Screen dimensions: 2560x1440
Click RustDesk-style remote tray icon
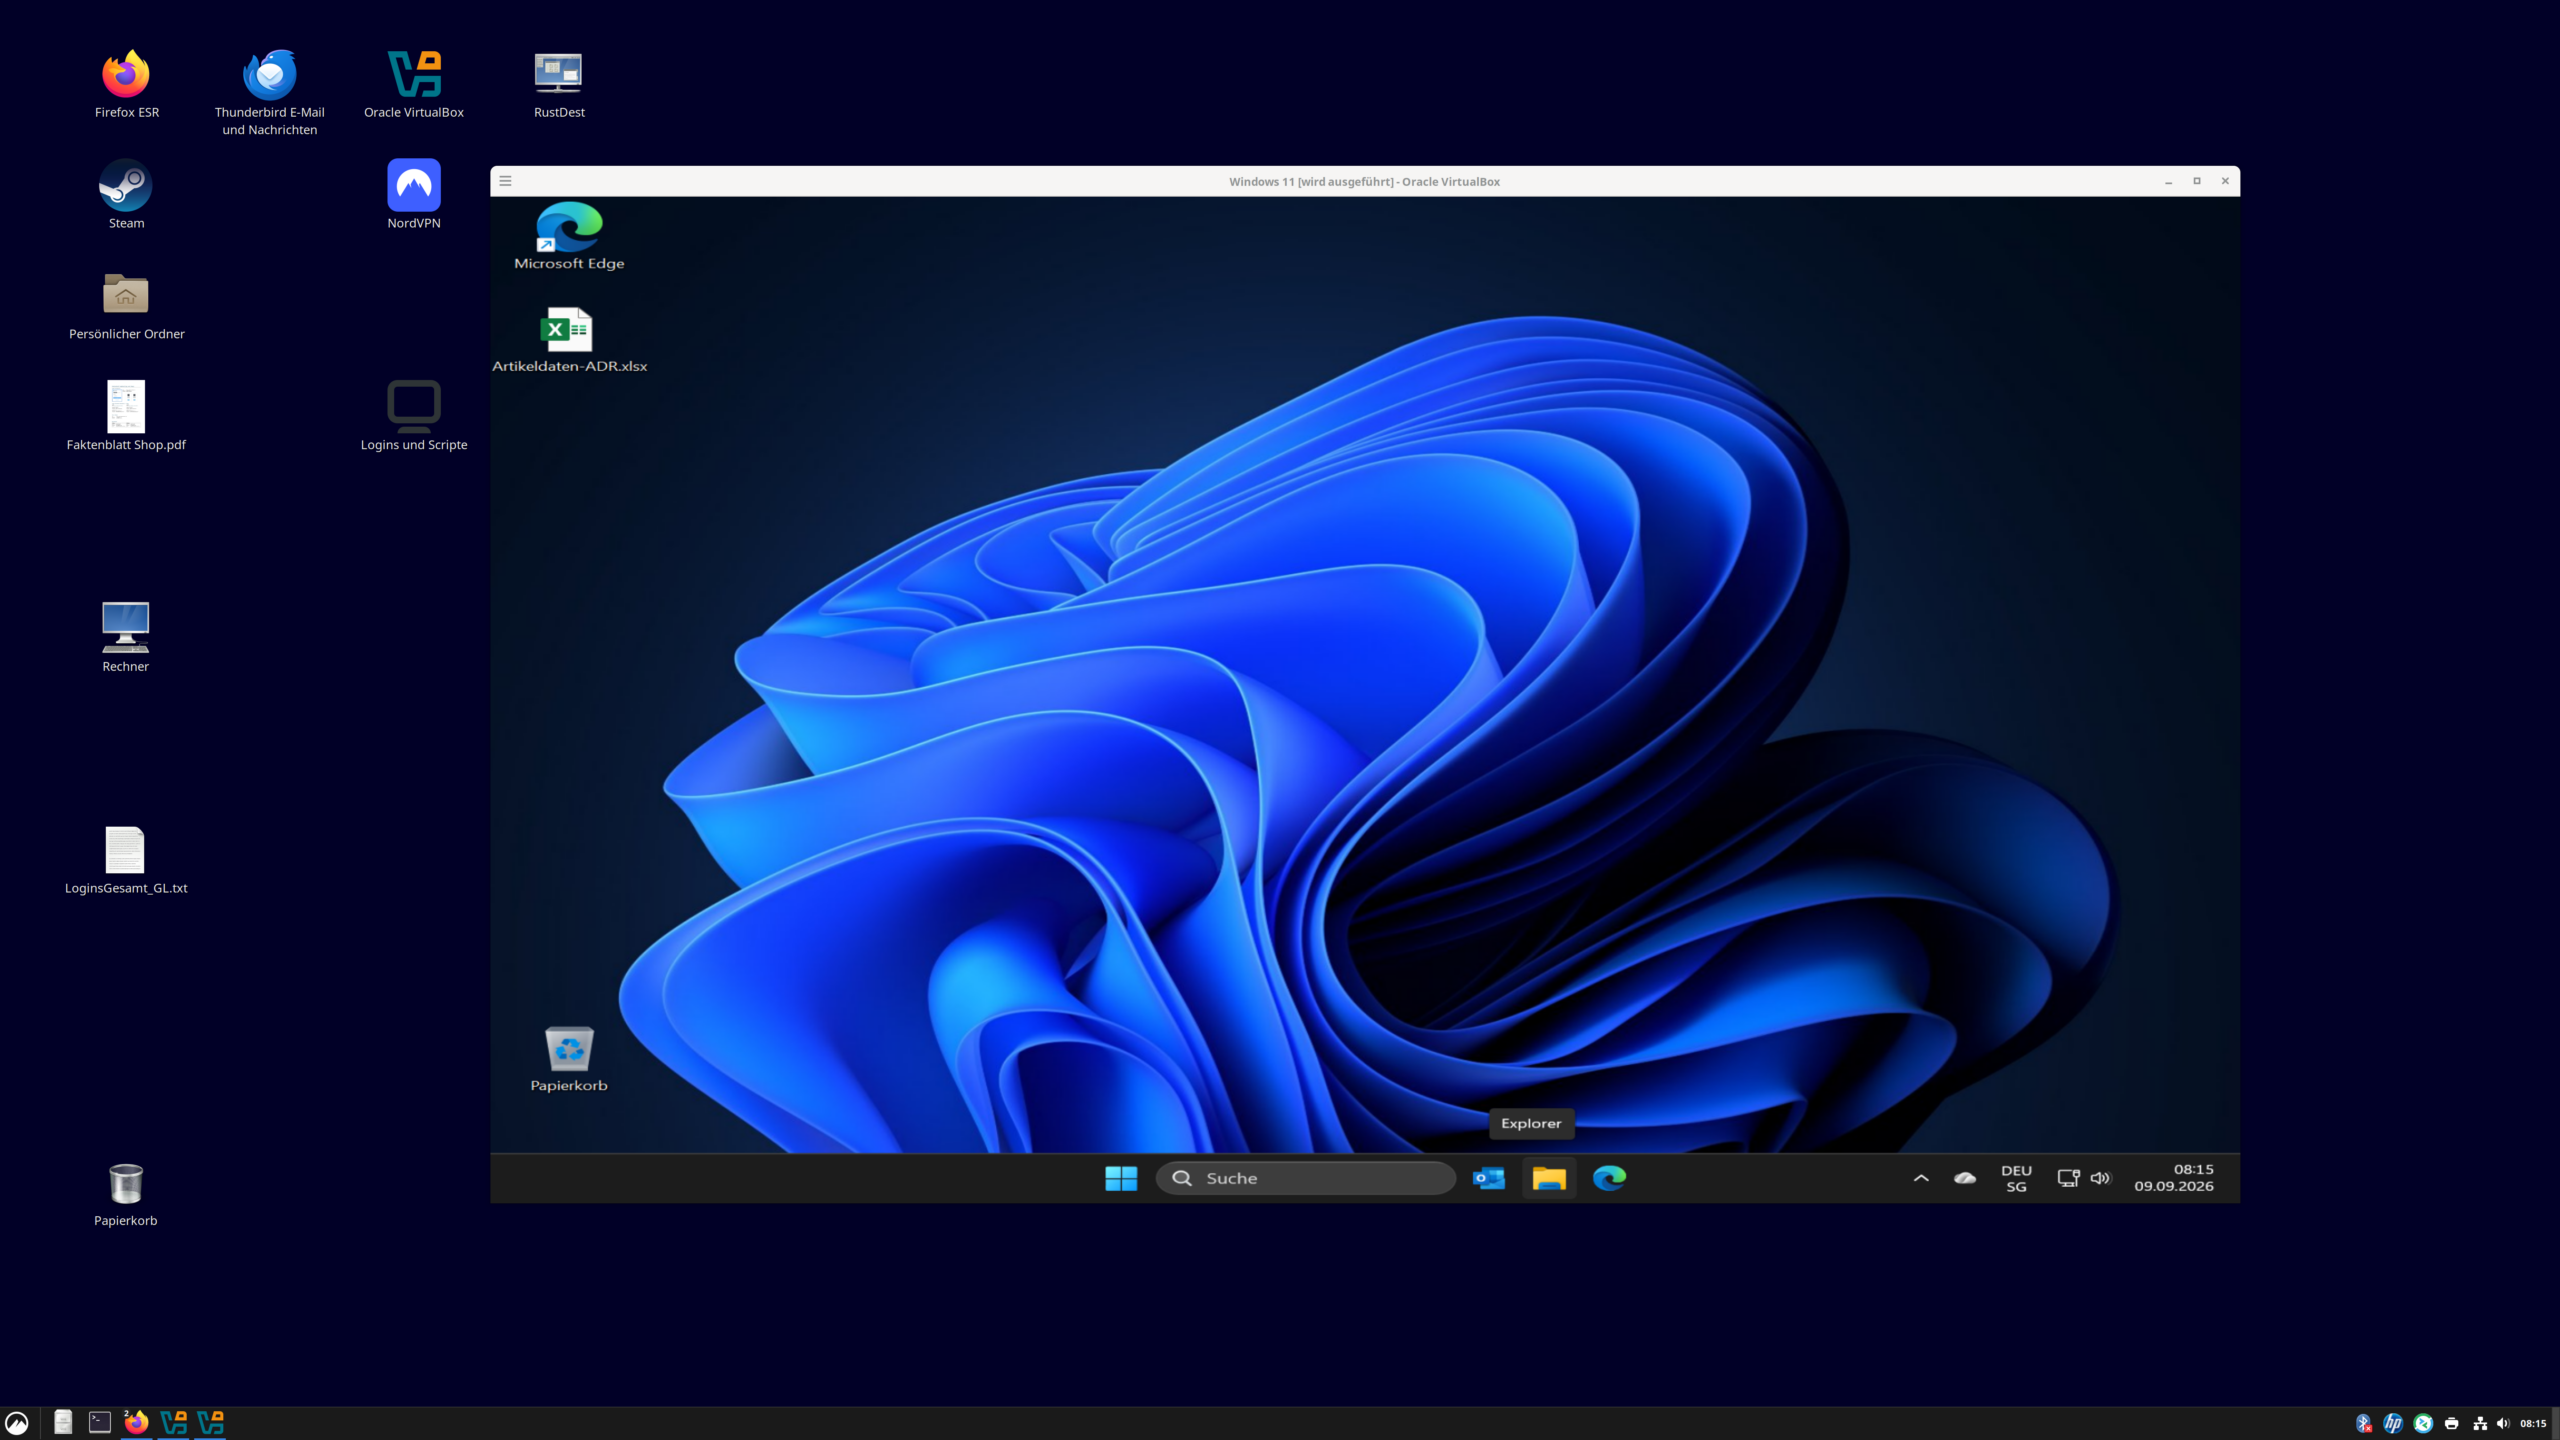pos(2423,1423)
